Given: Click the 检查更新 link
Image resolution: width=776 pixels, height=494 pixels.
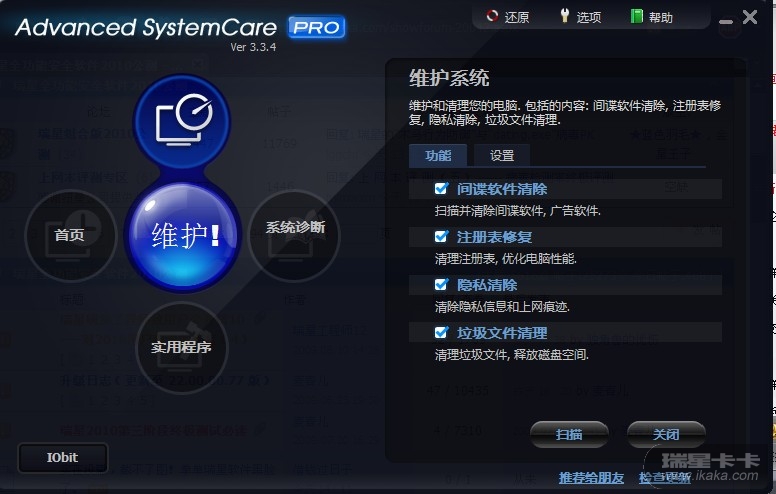Looking at the screenshot, I should (665, 478).
